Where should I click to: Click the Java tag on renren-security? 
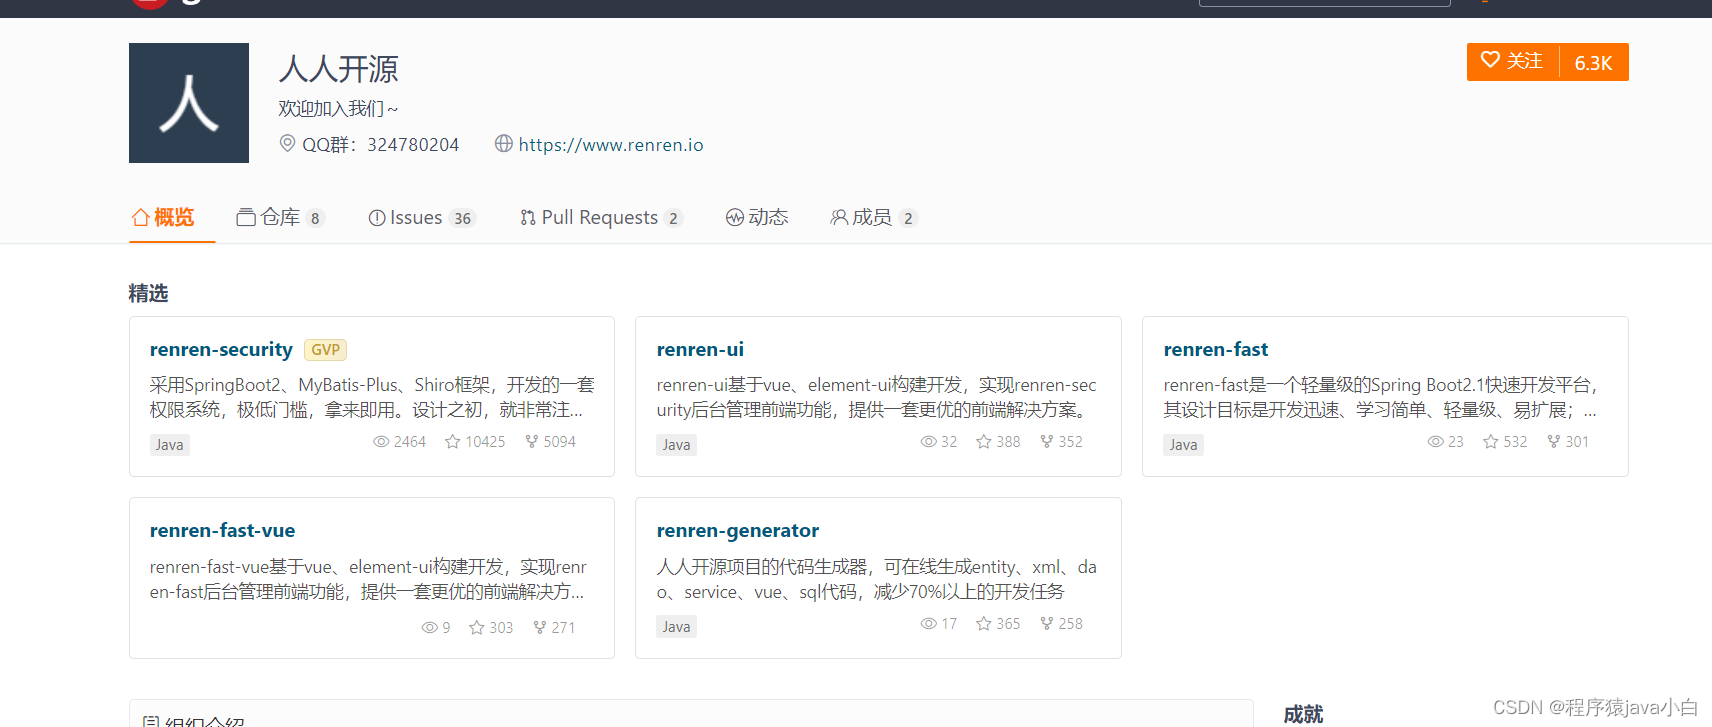coord(169,444)
